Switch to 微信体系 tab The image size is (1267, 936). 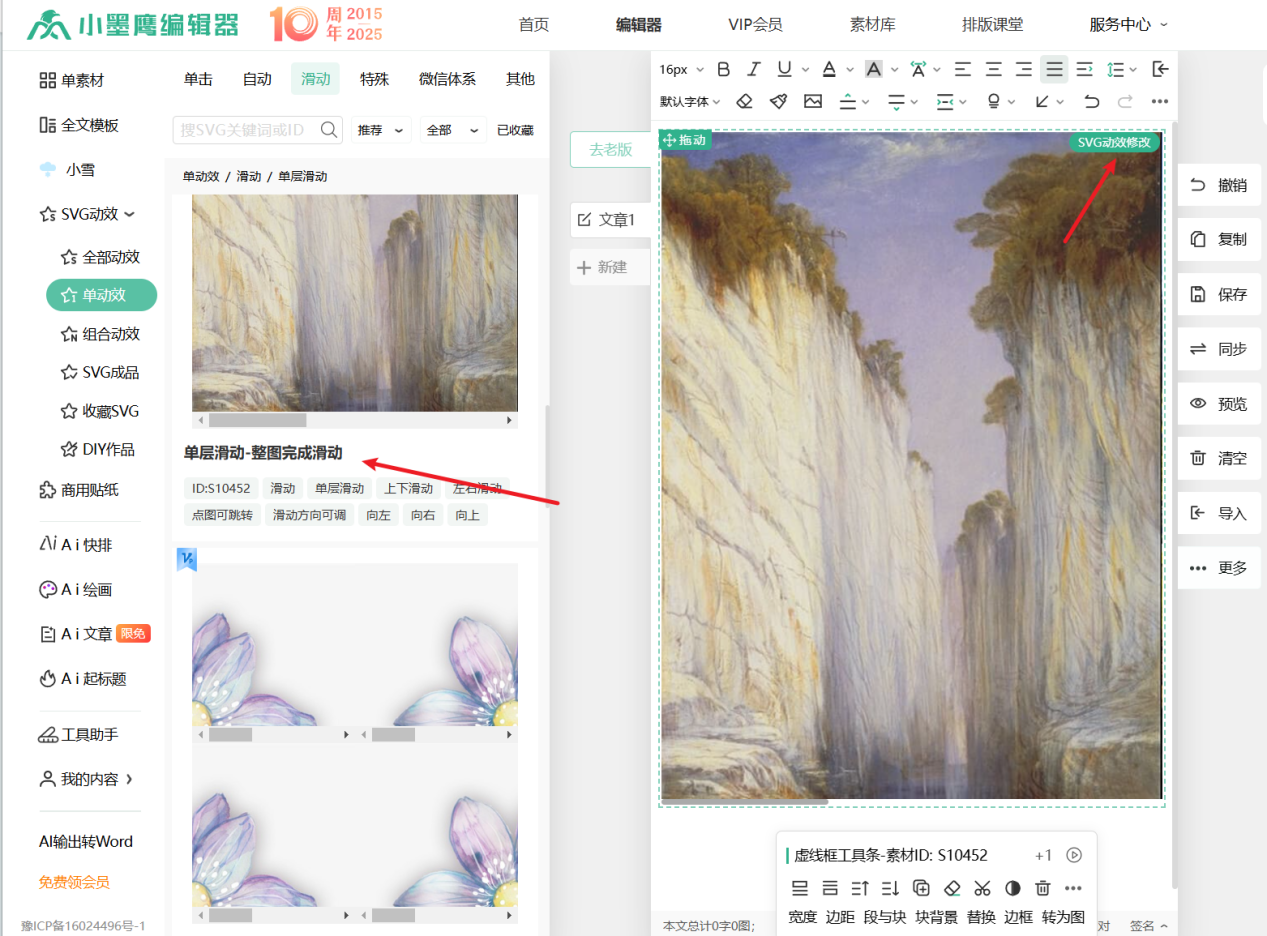click(447, 79)
